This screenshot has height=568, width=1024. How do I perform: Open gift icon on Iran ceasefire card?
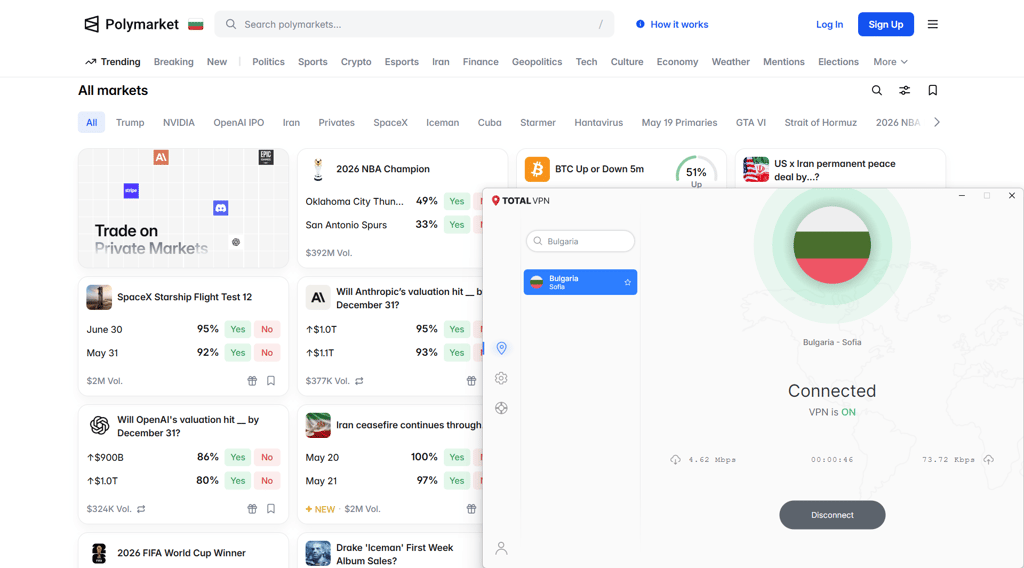(471, 509)
